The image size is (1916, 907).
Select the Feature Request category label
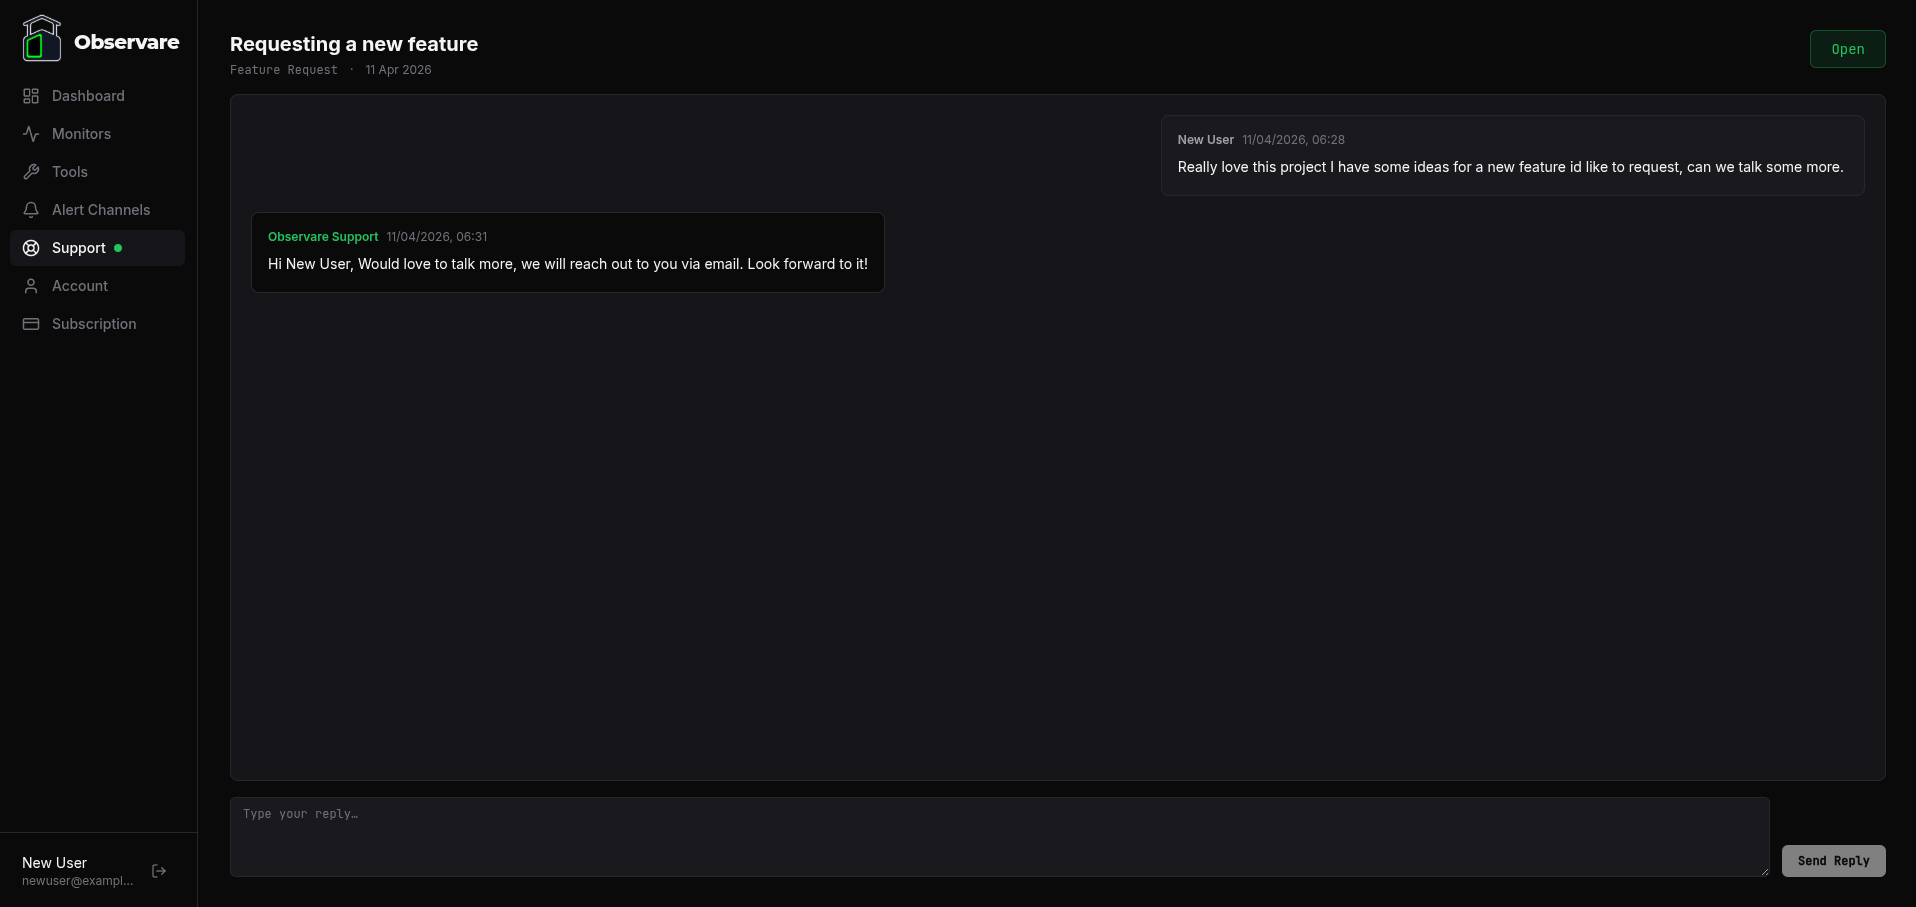point(283,69)
